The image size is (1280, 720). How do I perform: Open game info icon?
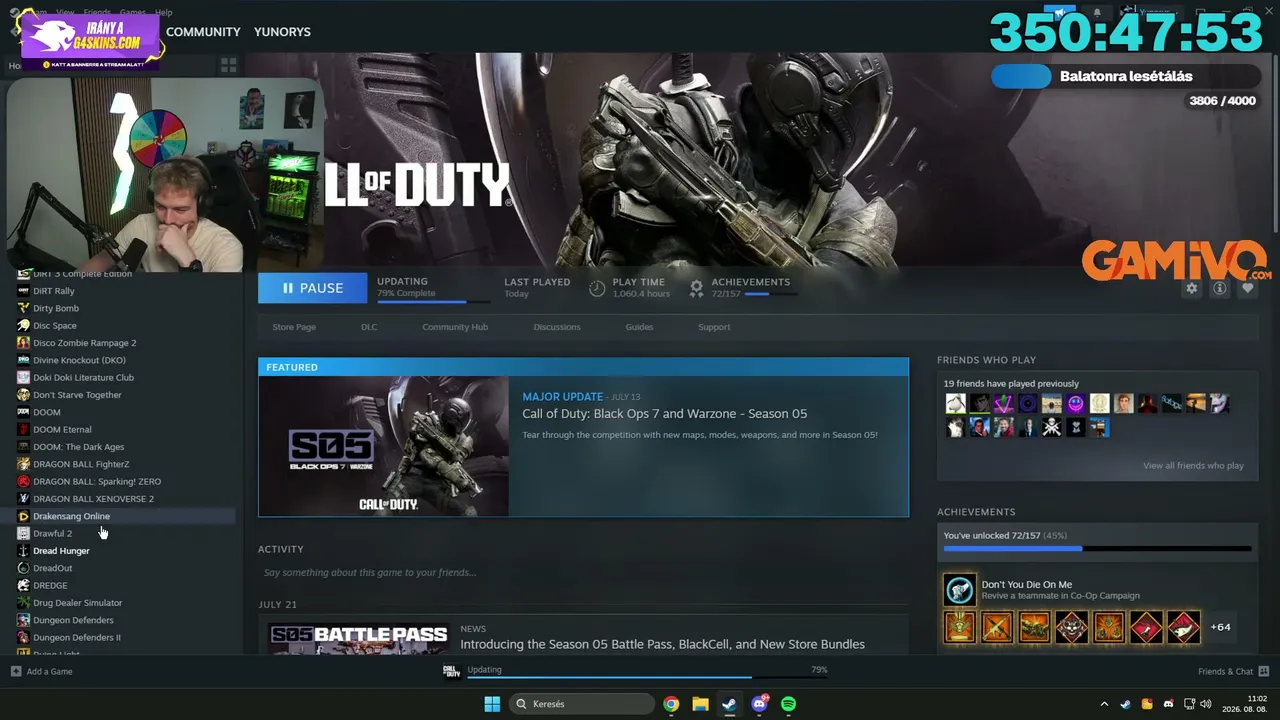coord(1219,288)
